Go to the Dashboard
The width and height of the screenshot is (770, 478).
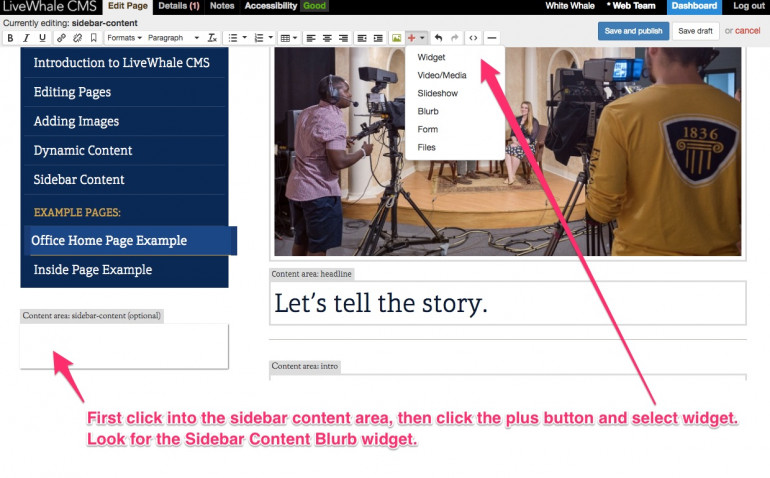point(694,6)
